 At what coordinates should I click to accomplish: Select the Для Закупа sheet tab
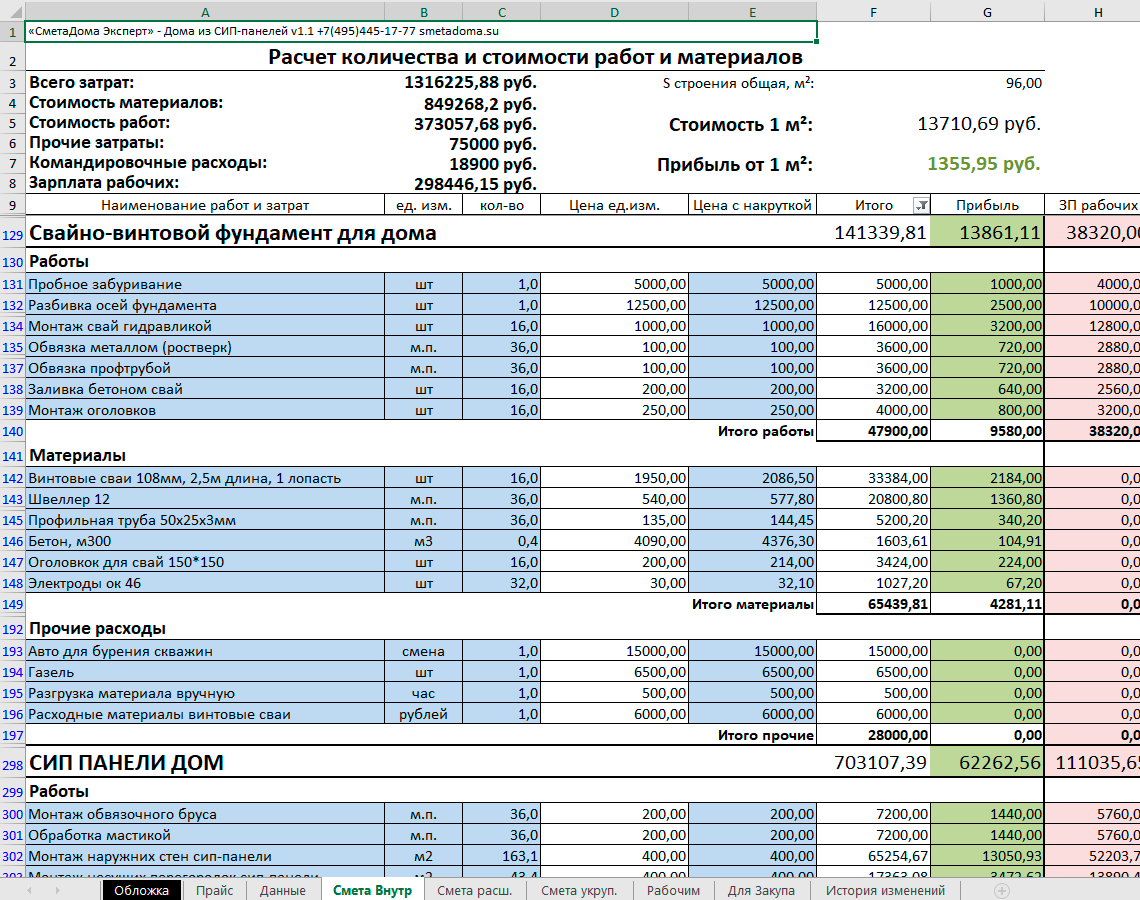[x=761, y=891]
